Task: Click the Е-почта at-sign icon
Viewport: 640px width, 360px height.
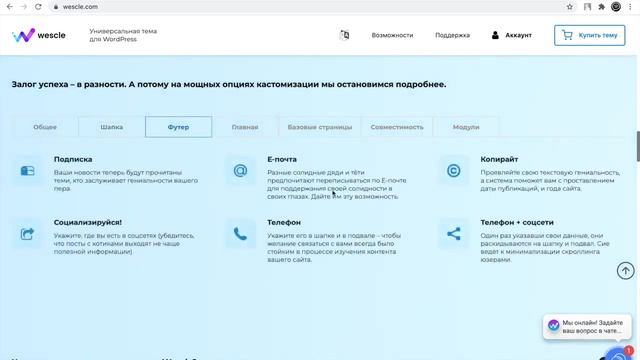Action: [x=240, y=171]
